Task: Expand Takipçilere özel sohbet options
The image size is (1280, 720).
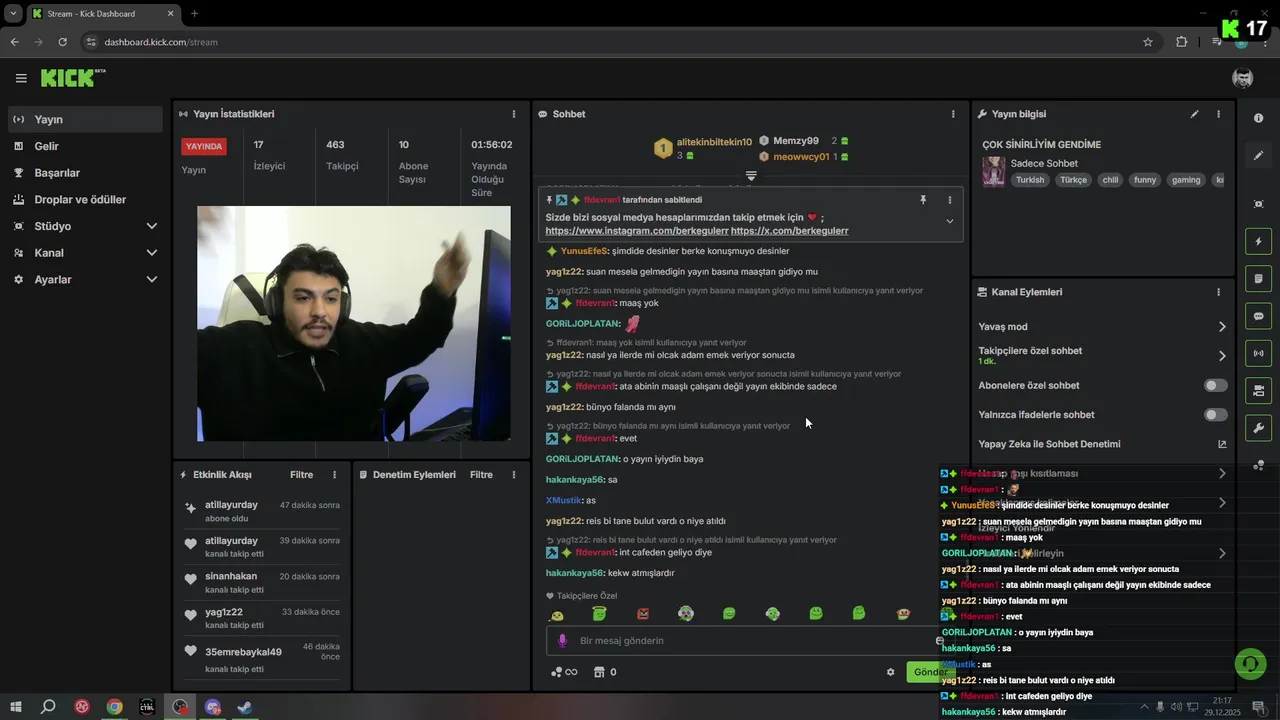Action: 1221,355
